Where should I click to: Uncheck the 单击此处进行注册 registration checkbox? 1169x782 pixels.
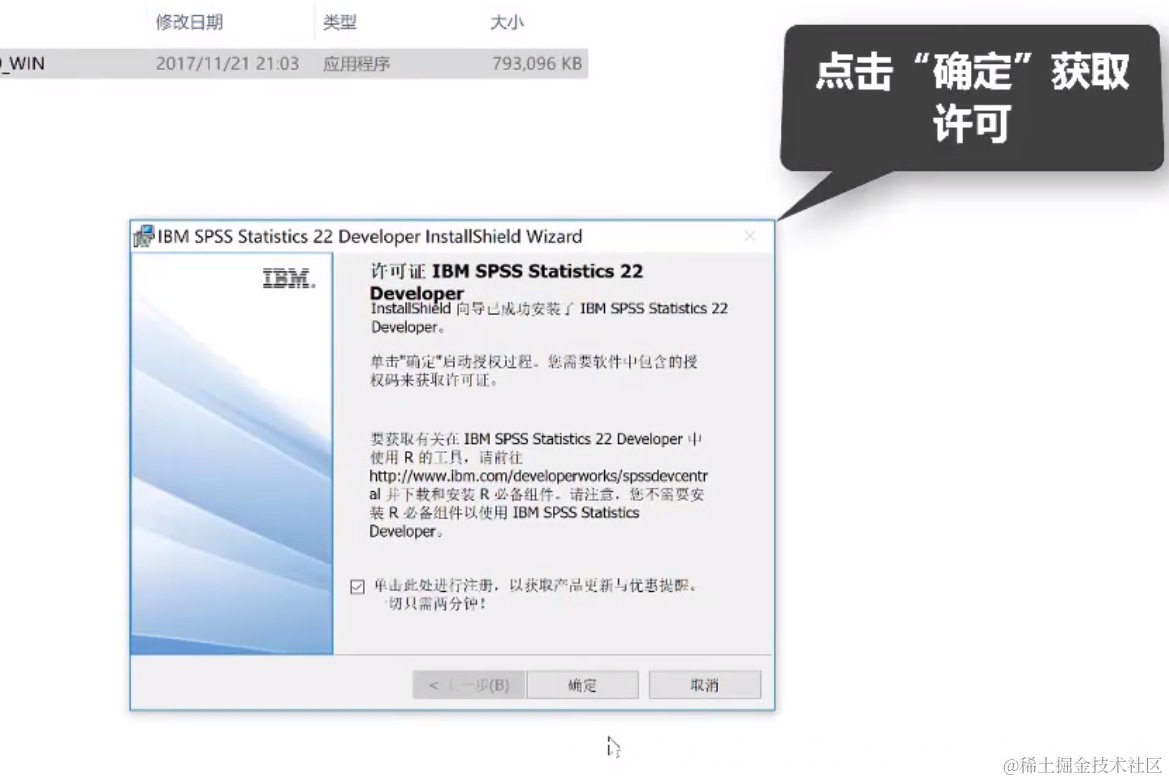[x=356, y=588]
